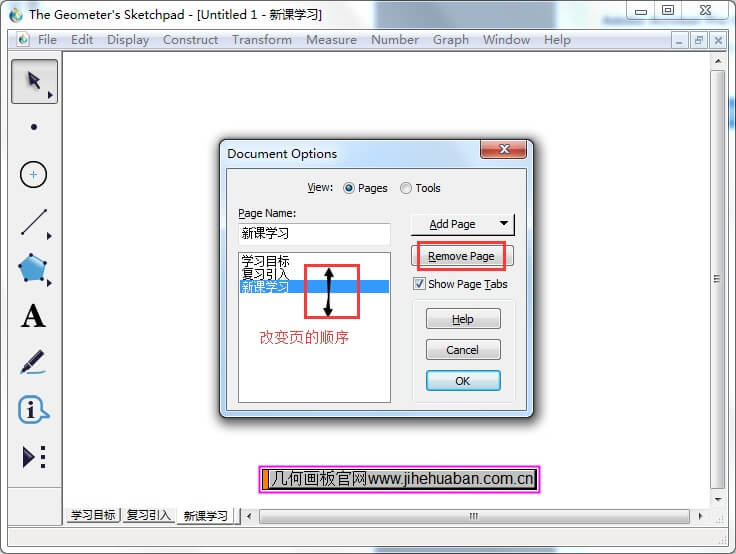Viewport: 736px width, 554px height.
Task: Click vertical scrollbar up arrow
Action: tap(718, 62)
